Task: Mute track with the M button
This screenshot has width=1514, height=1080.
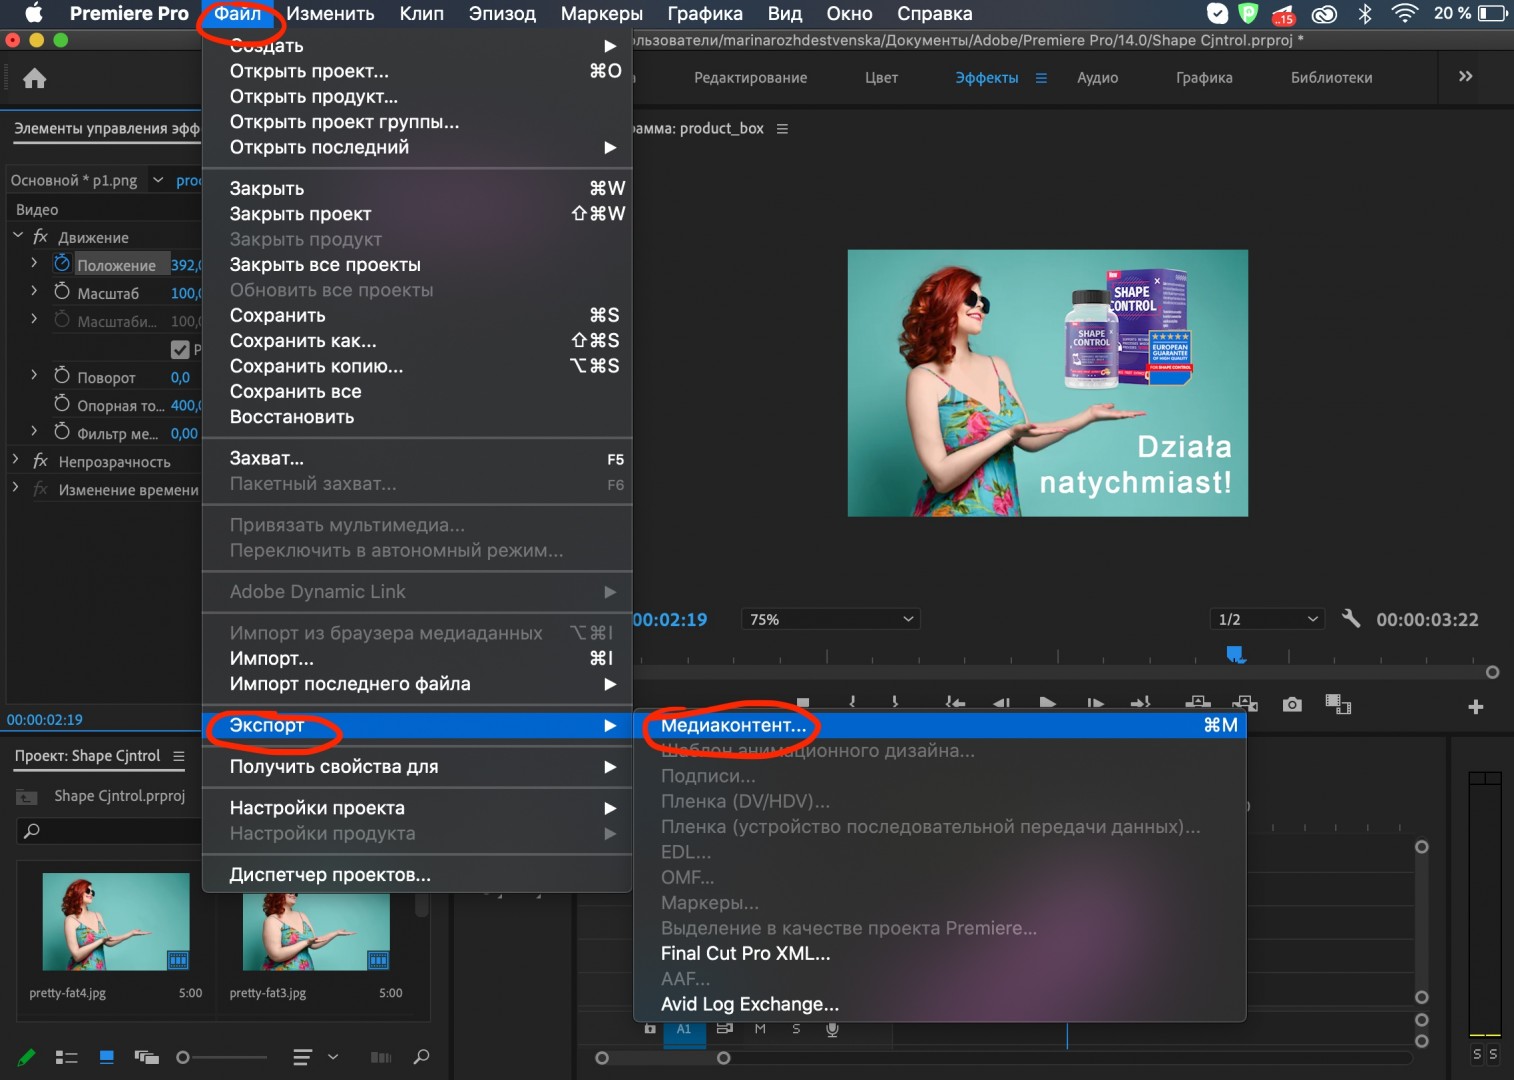Action: pyautogui.click(x=760, y=1029)
